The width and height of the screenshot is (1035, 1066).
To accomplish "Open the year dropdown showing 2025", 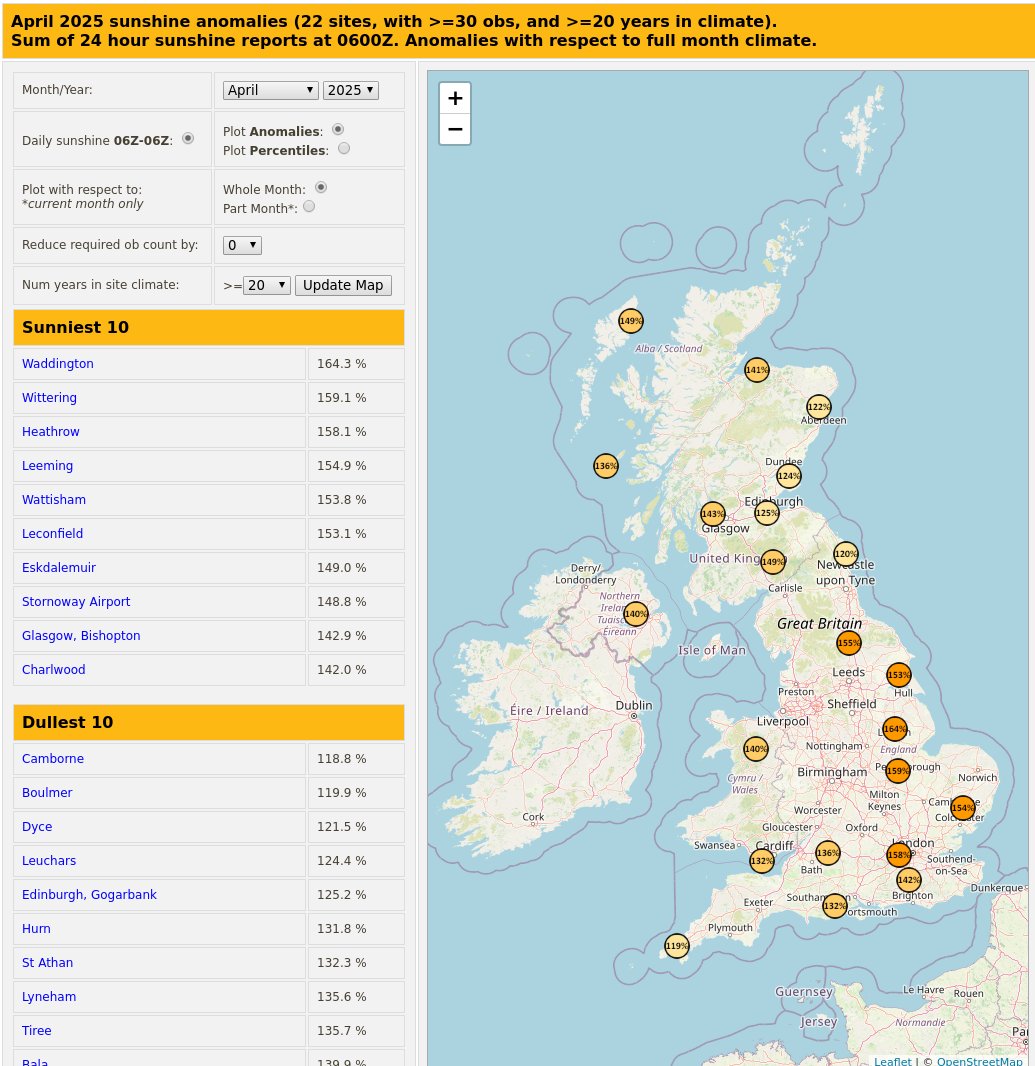I will coord(350,90).
